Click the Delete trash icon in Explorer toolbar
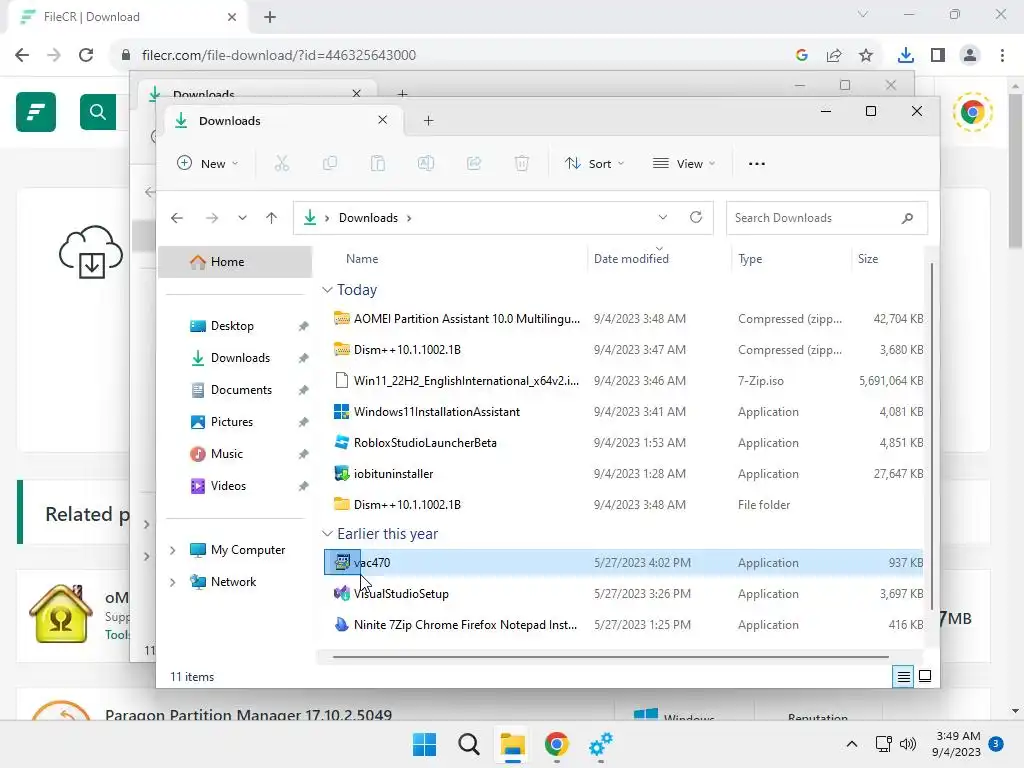 [x=522, y=163]
